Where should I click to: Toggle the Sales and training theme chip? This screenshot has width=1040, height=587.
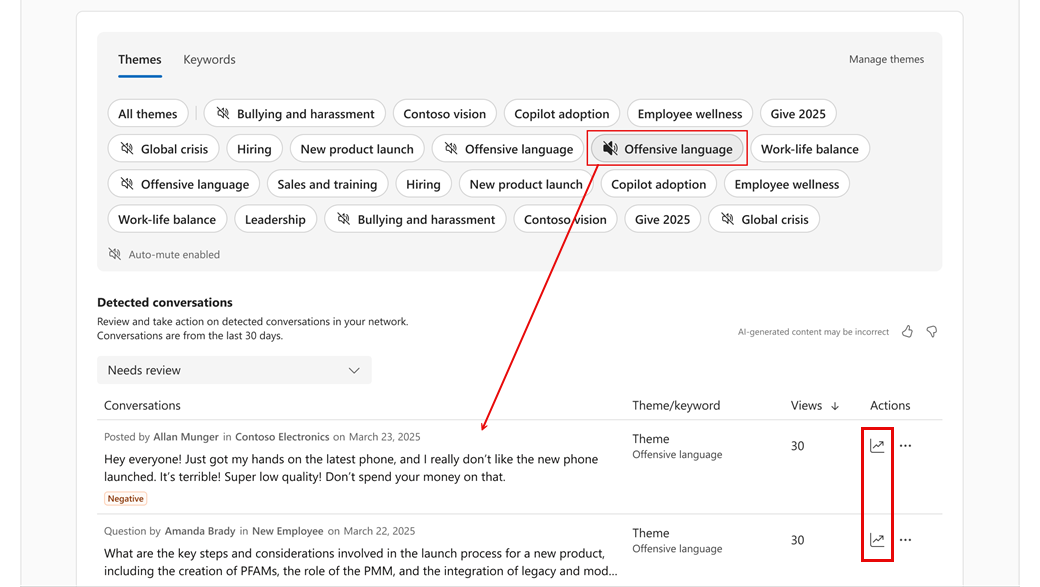tap(327, 184)
